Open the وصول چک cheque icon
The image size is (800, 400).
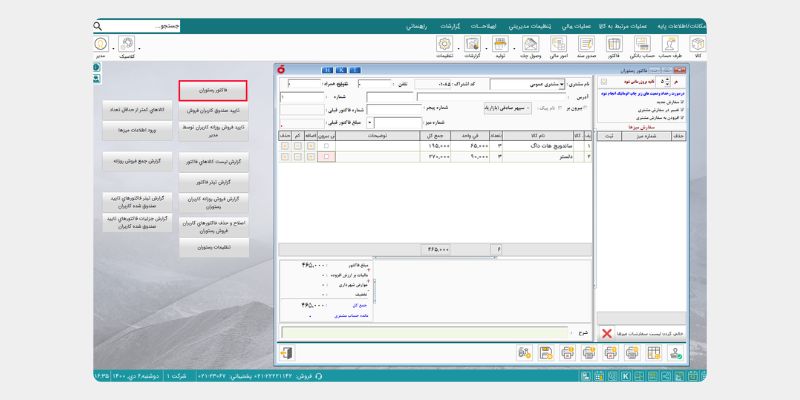pyautogui.click(x=531, y=44)
